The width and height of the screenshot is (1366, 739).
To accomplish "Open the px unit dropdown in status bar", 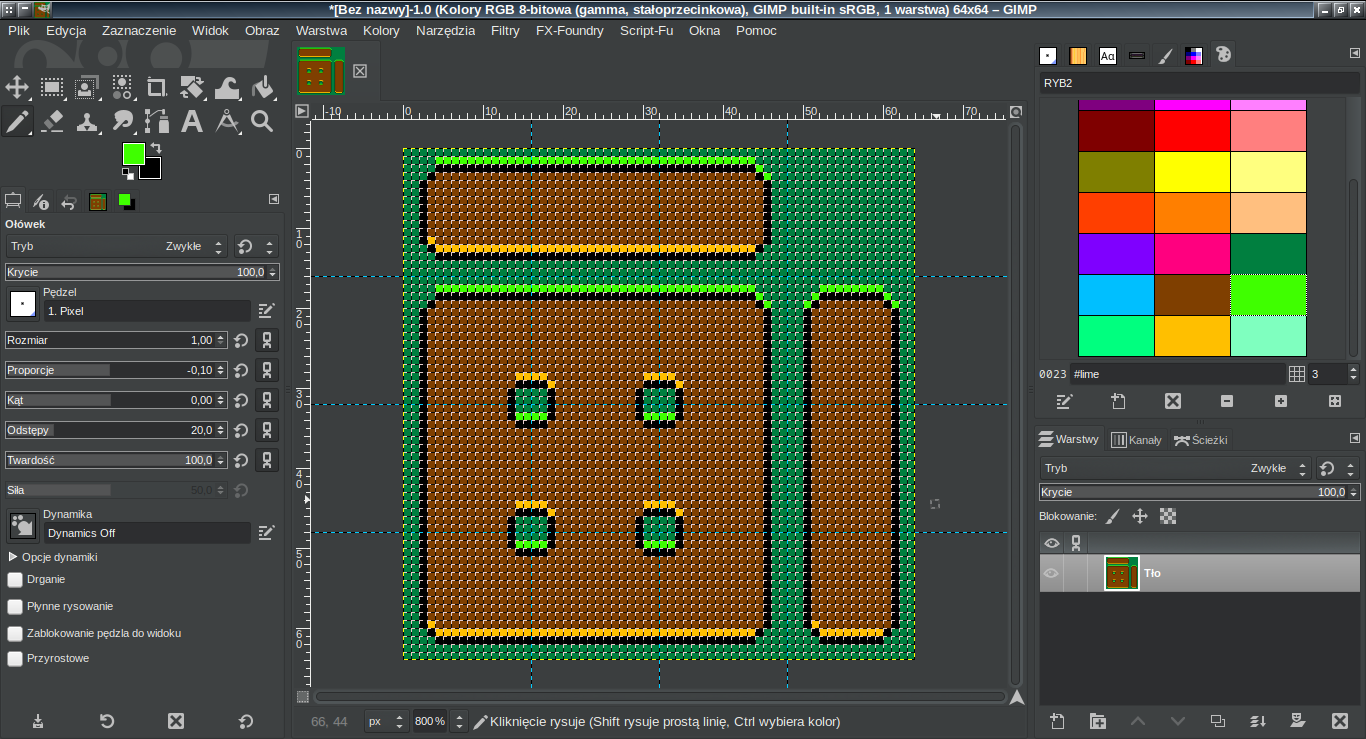I will click(x=385, y=721).
